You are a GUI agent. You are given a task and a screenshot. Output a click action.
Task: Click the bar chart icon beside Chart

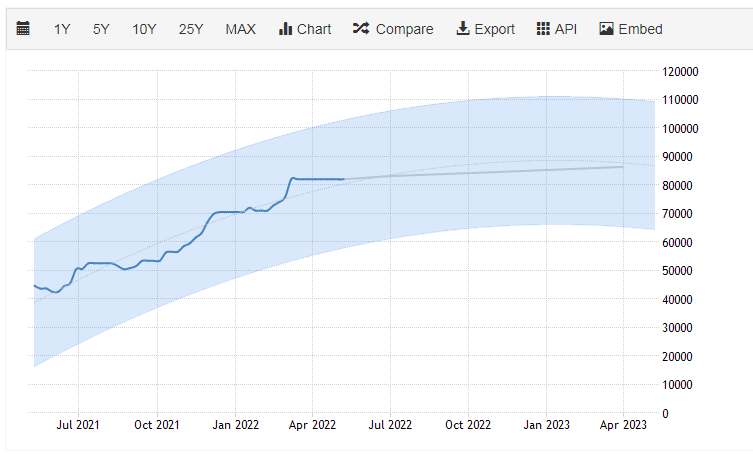click(x=285, y=29)
